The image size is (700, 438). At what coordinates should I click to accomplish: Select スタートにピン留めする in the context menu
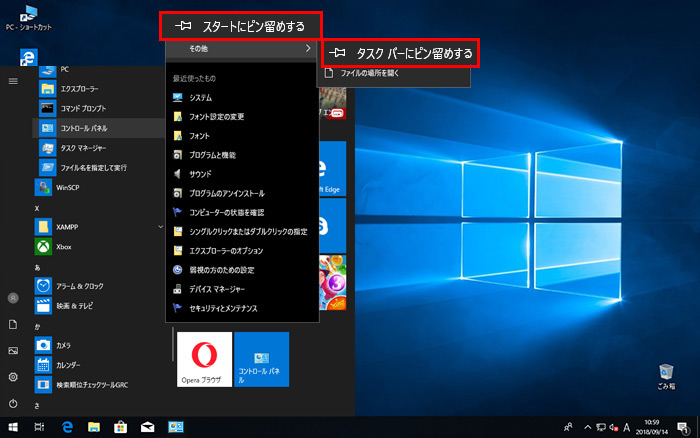point(240,26)
